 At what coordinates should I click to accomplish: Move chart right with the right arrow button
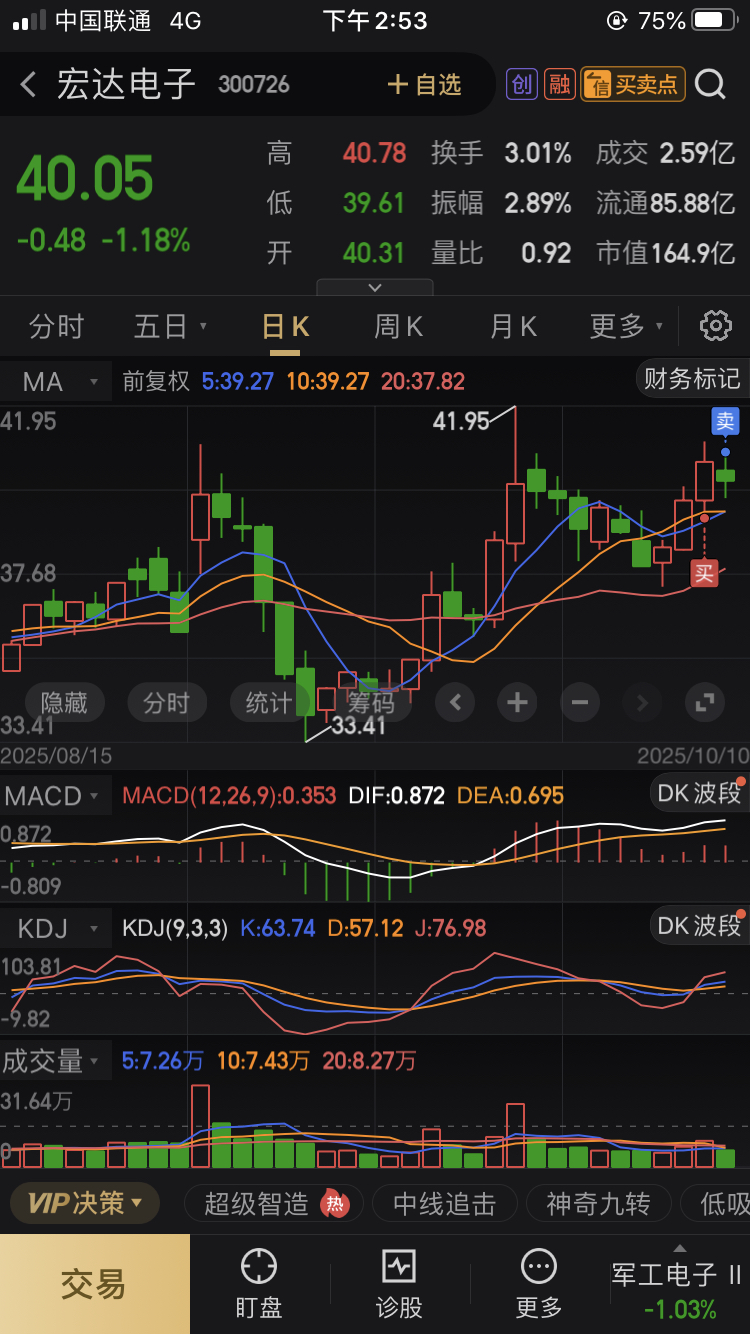click(x=643, y=702)
